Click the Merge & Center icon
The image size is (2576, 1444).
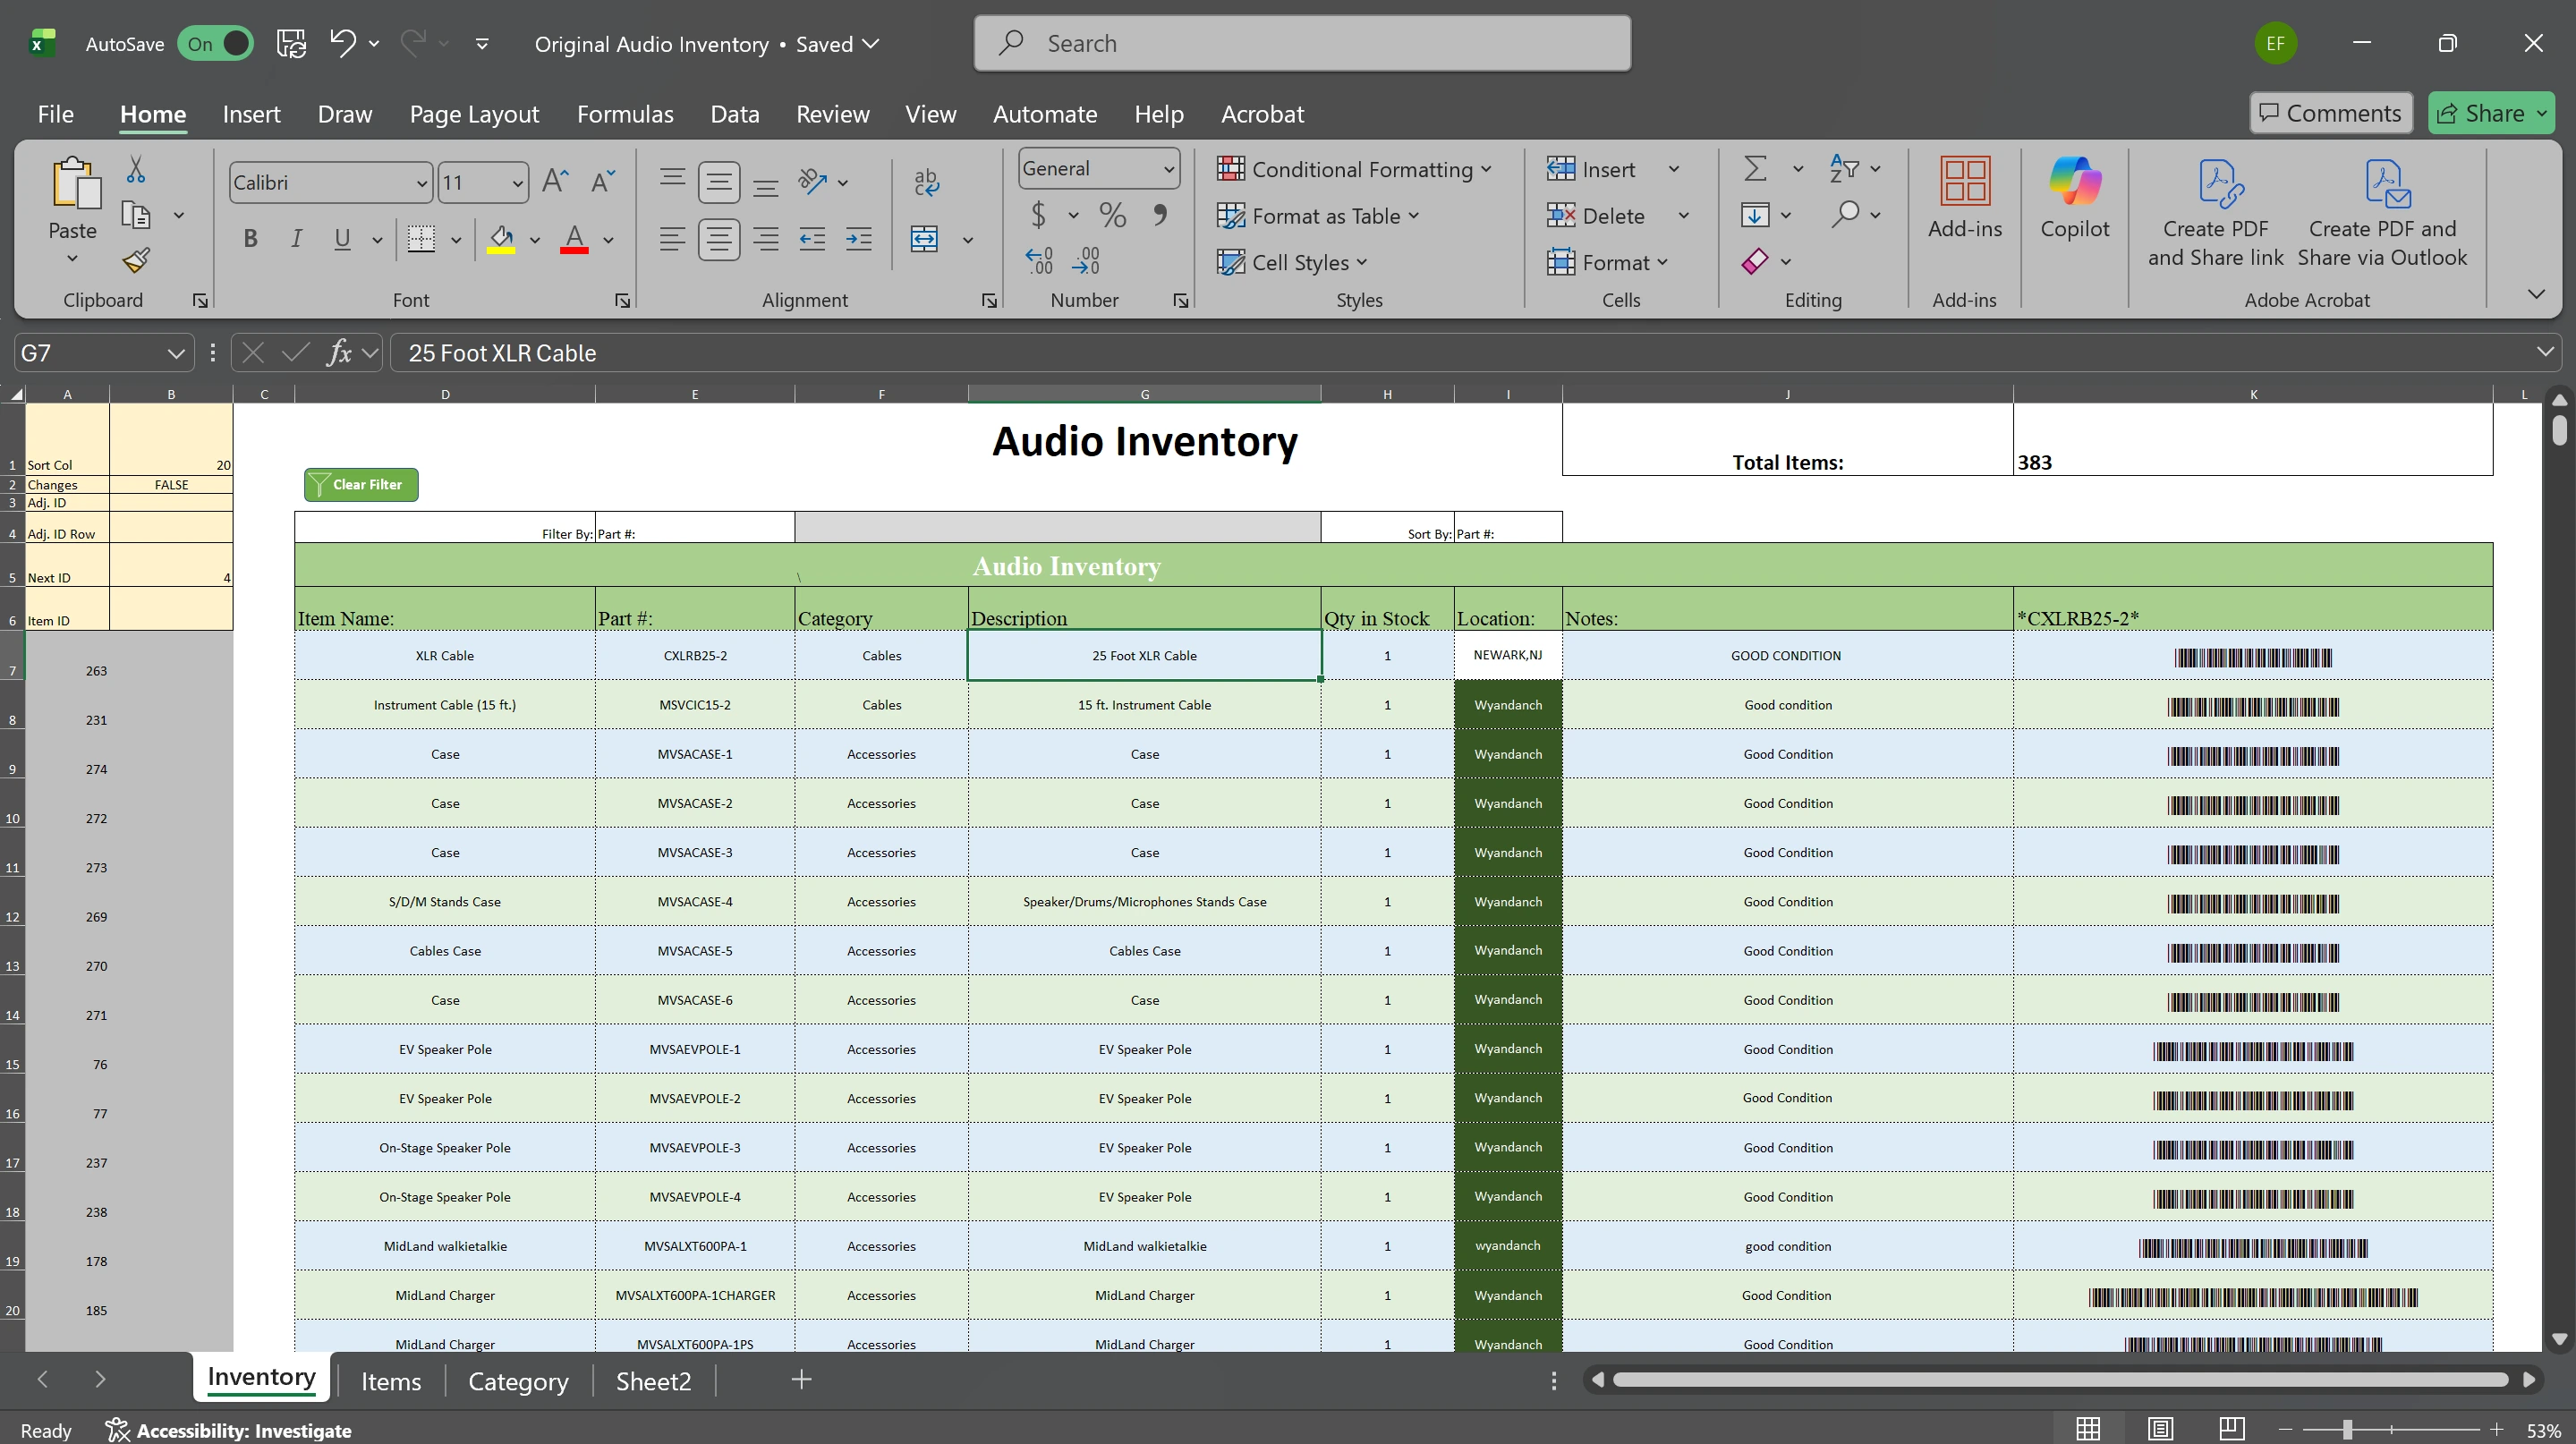tap(925, 239)
